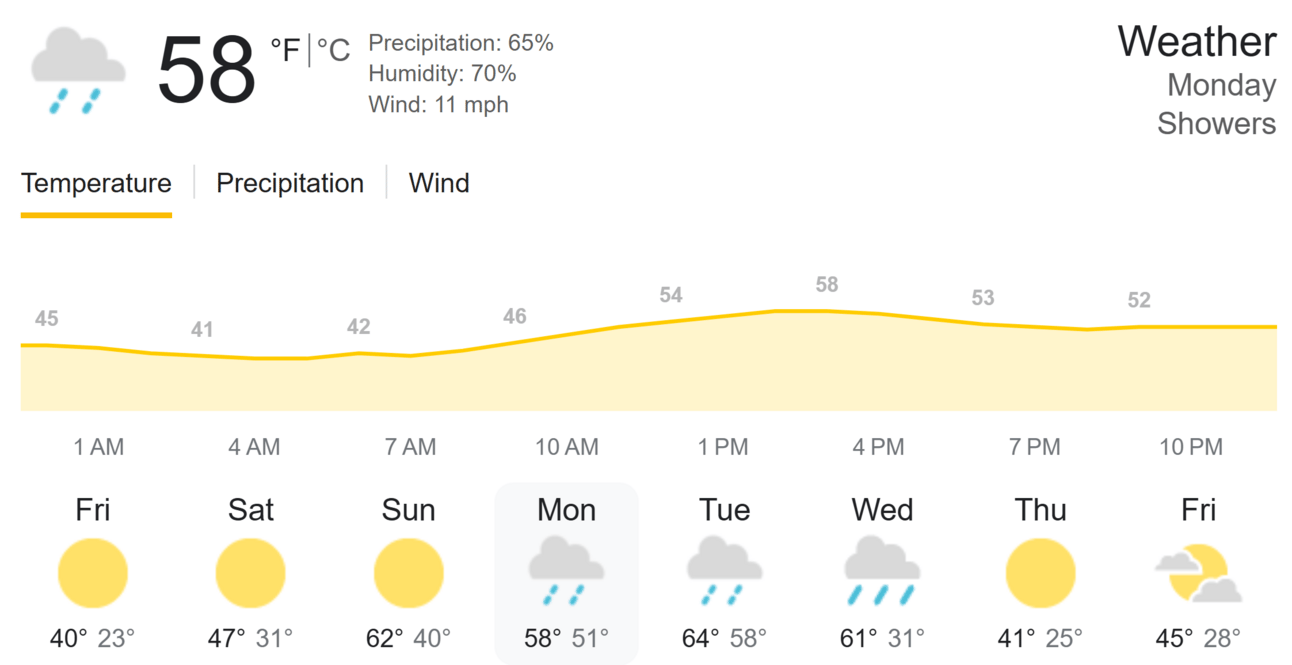1292x665 pixels.
Task: Click the 58 peak on temperature graph
Action: point(826,285)
